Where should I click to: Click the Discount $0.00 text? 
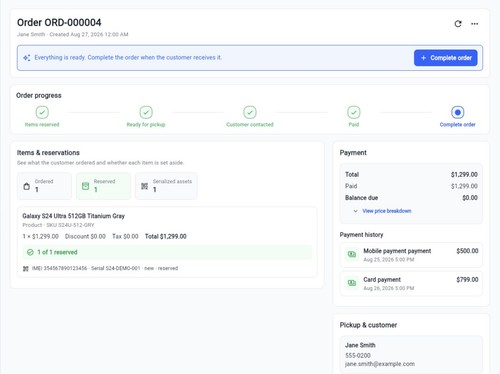tap(85, 236)
